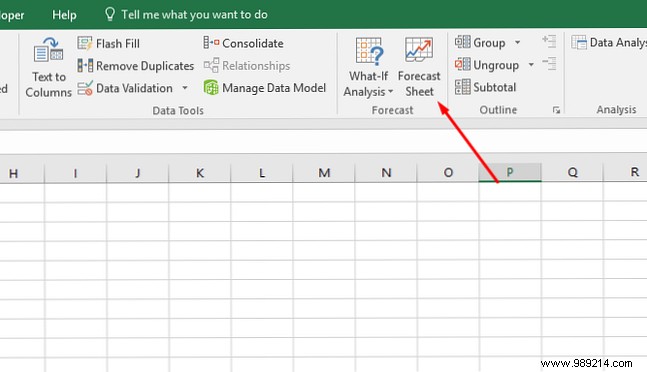This screenshot has height=372, width=647.
Task: Click the lightbulb Tell Me icon
Action: [110, 14]
